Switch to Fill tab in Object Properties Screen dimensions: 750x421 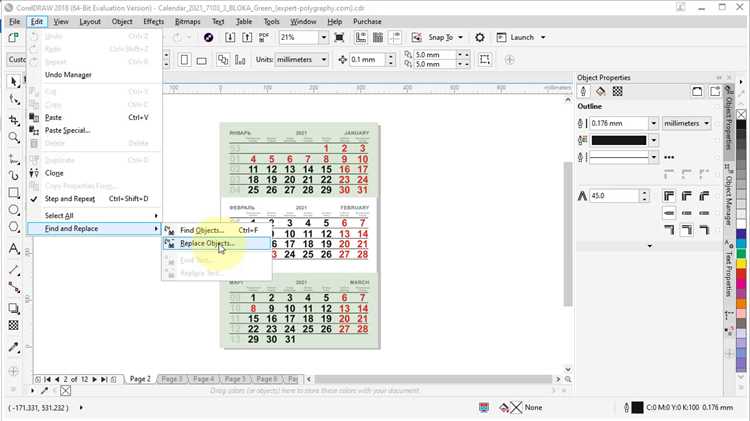[600, 91]
